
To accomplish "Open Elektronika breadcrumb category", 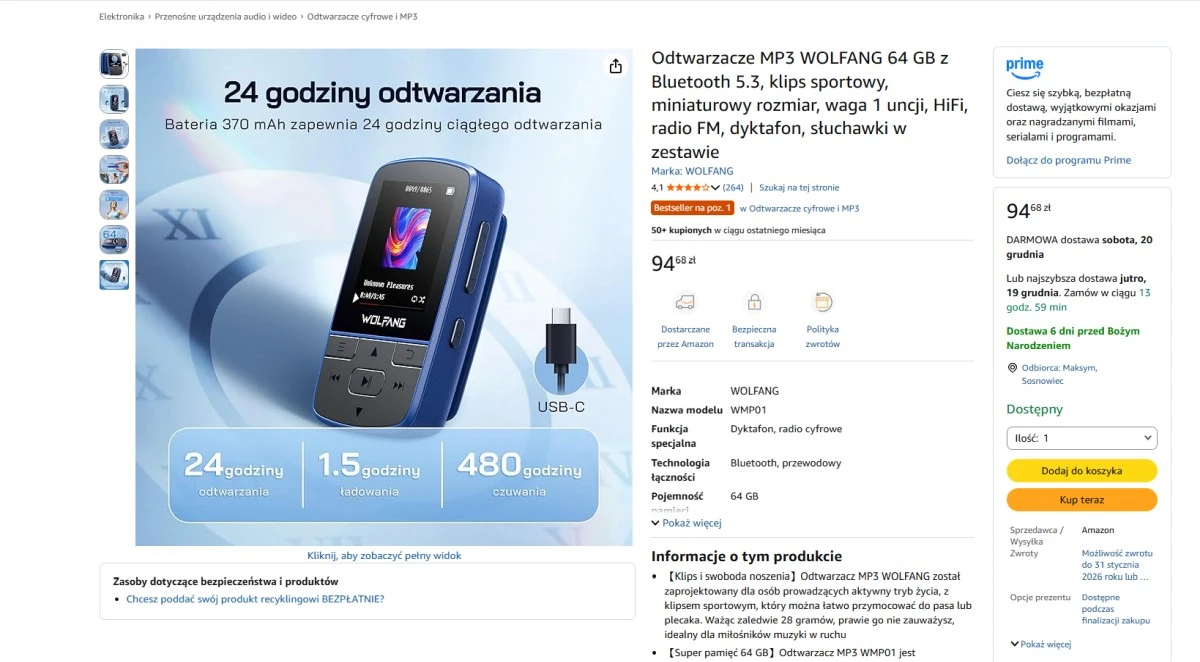I will (122, 17).
